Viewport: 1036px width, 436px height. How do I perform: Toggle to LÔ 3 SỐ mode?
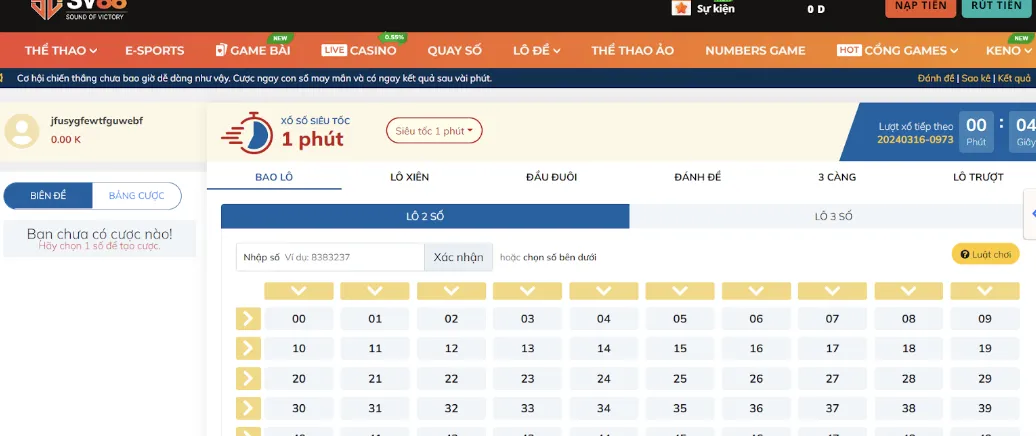coord(833,216)
